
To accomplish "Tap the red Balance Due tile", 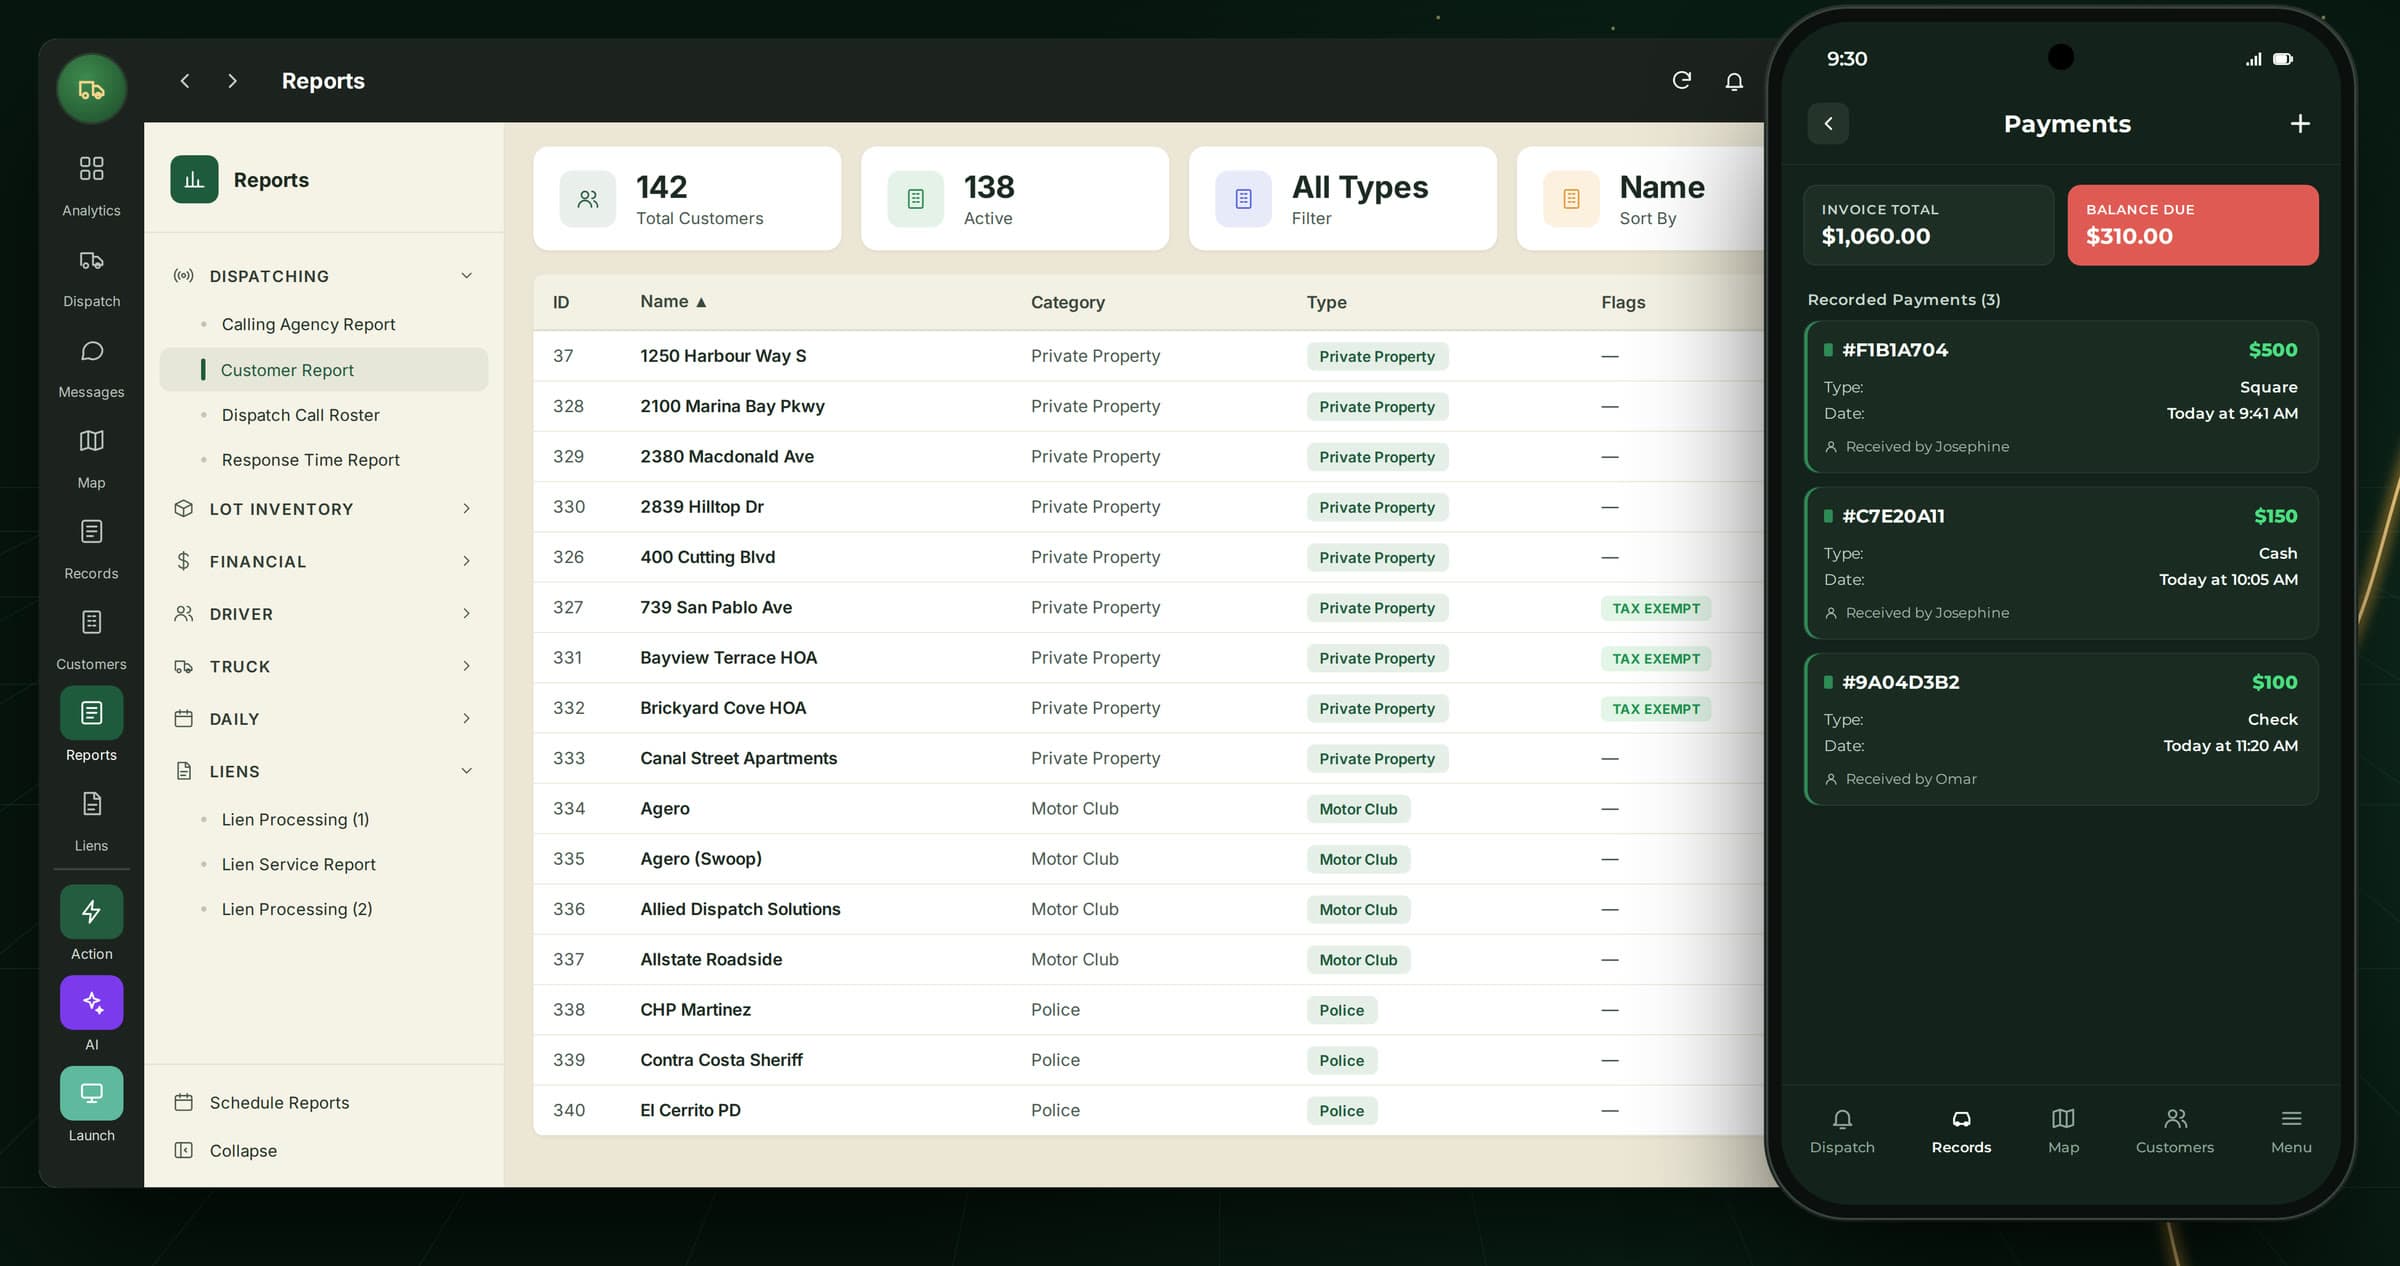I will (2193, 225).
